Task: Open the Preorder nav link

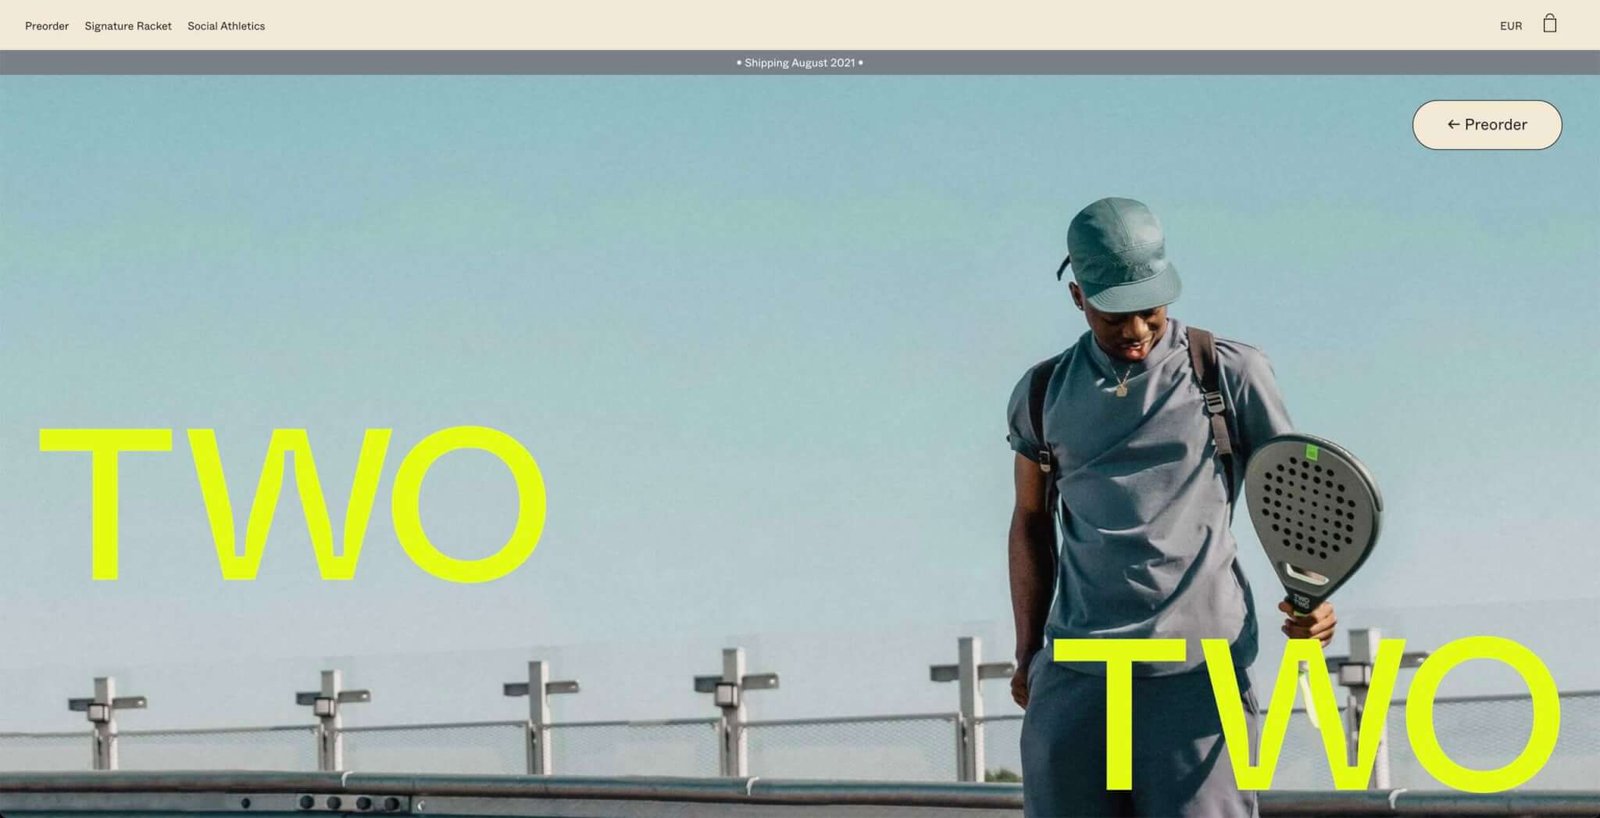Action: tap(47, 26)
